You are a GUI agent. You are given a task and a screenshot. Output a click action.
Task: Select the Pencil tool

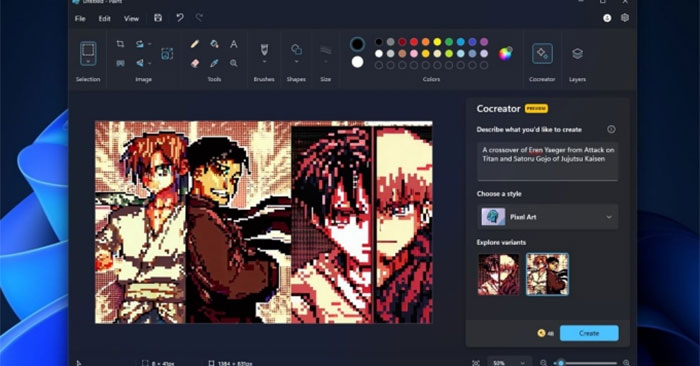point(195,44)
